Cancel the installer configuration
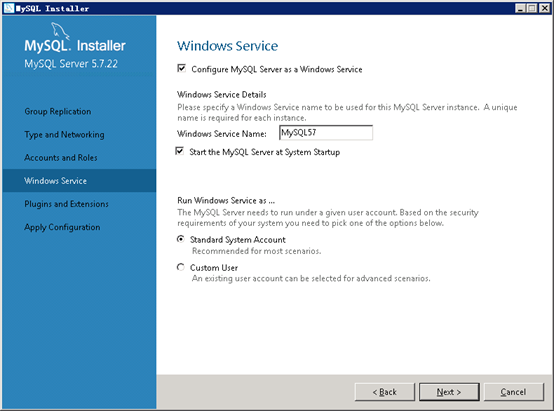 [x=513, y=392]
